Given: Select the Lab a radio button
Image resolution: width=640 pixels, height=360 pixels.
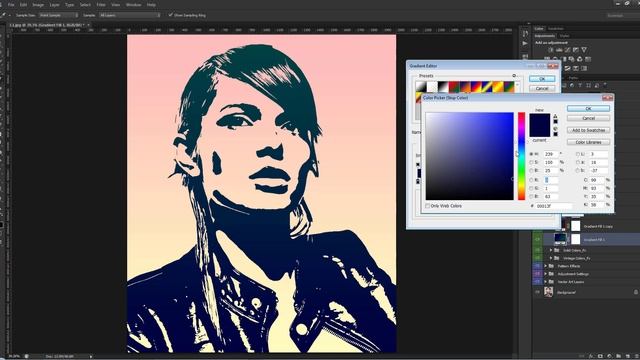Looking at the screenshot, I should tap(578, 162).
